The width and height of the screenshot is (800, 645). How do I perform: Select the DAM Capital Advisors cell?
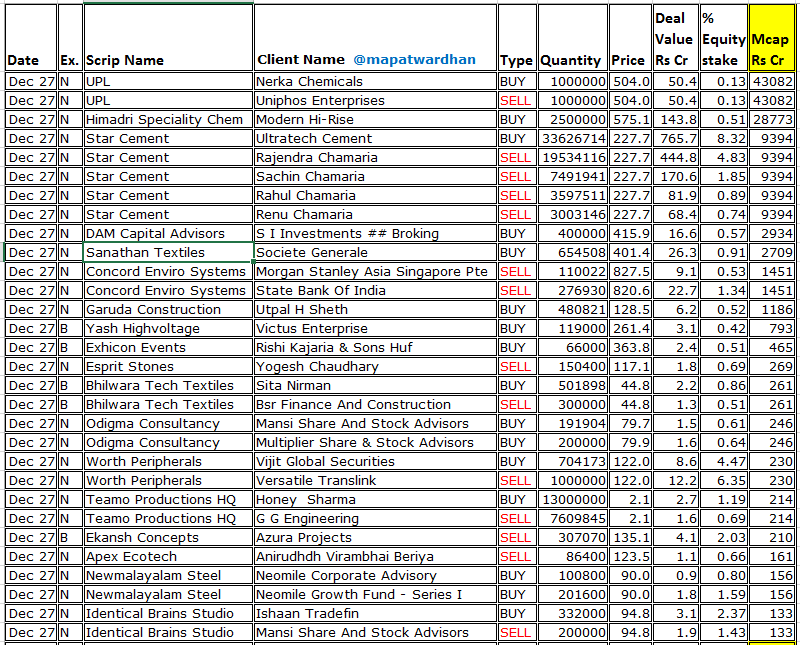pyautogui.click(x=168, y=233)
